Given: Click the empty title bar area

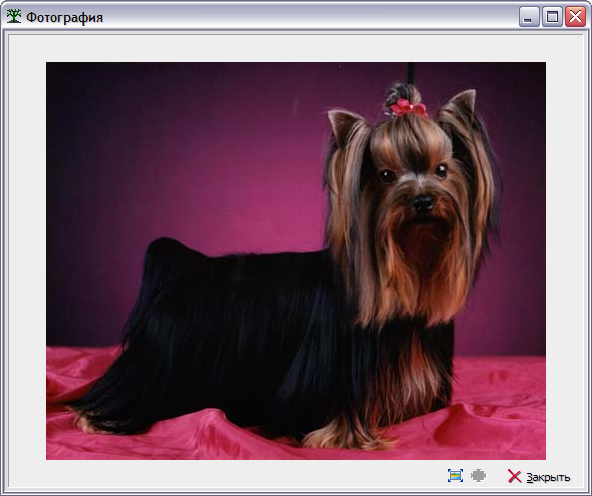Looking at the screenshot, I should pos(310,17).
